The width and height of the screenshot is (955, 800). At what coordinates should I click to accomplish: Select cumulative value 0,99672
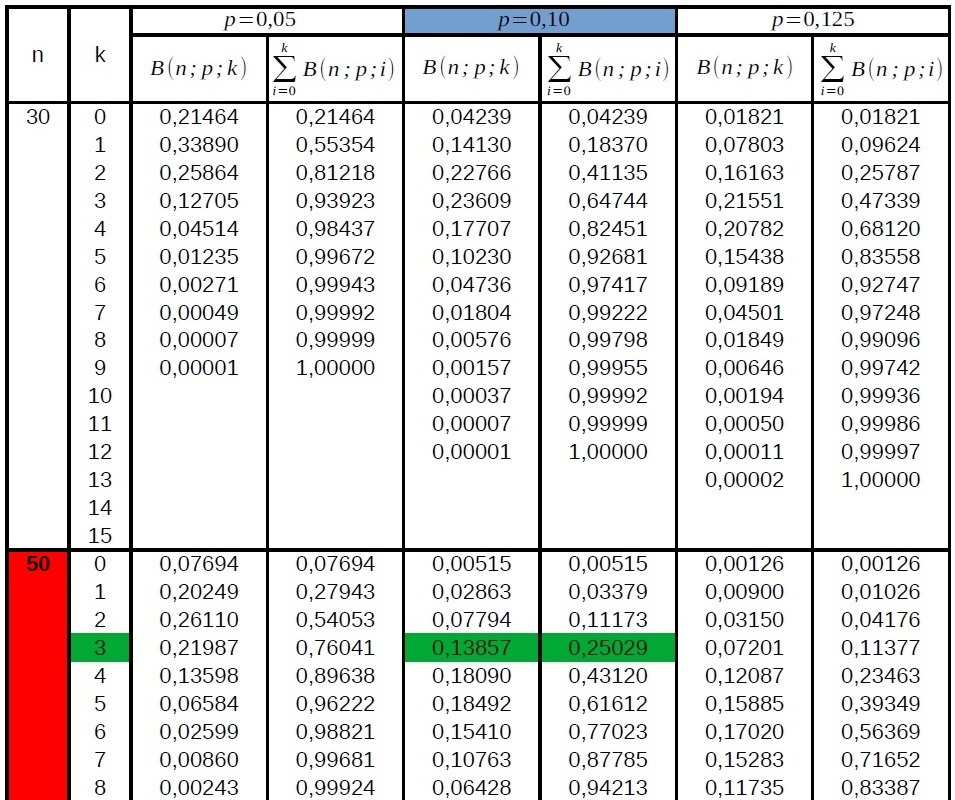pos(335,257)
